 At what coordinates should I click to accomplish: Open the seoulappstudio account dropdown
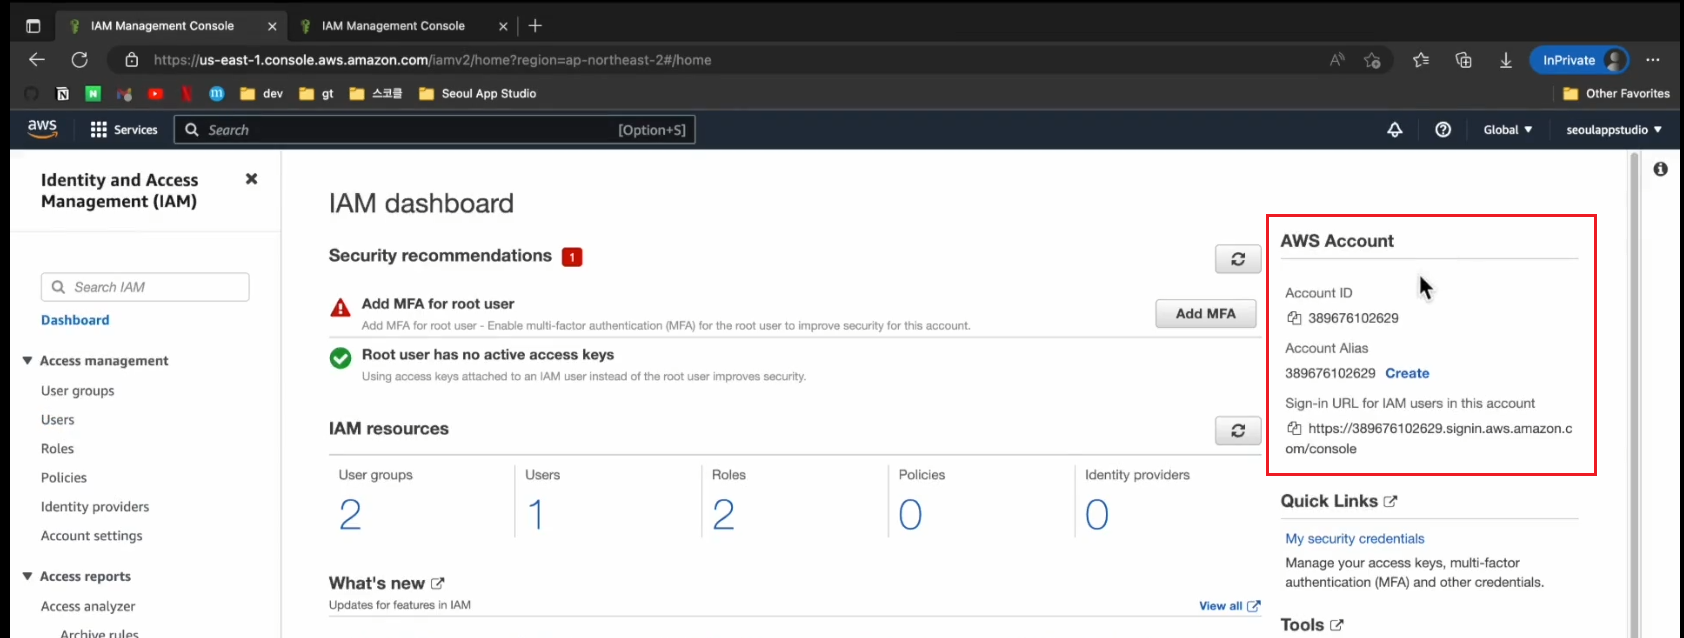pyautogui.click(x=1614, y=130)
